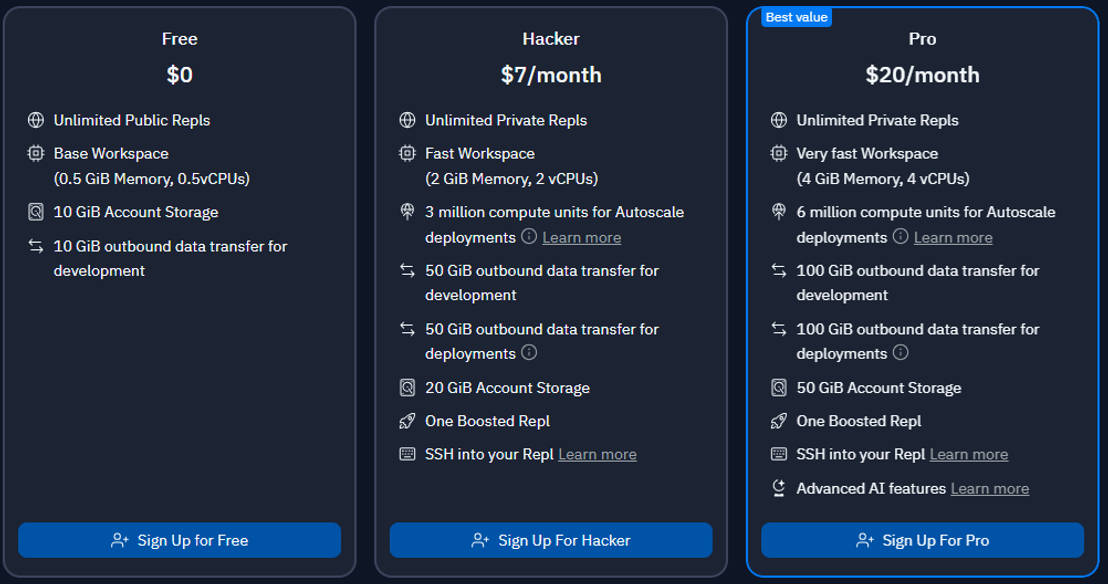The image size is (1108, 584).
Task: Click the Sign Up For Pro button
Action: [922, 540]
